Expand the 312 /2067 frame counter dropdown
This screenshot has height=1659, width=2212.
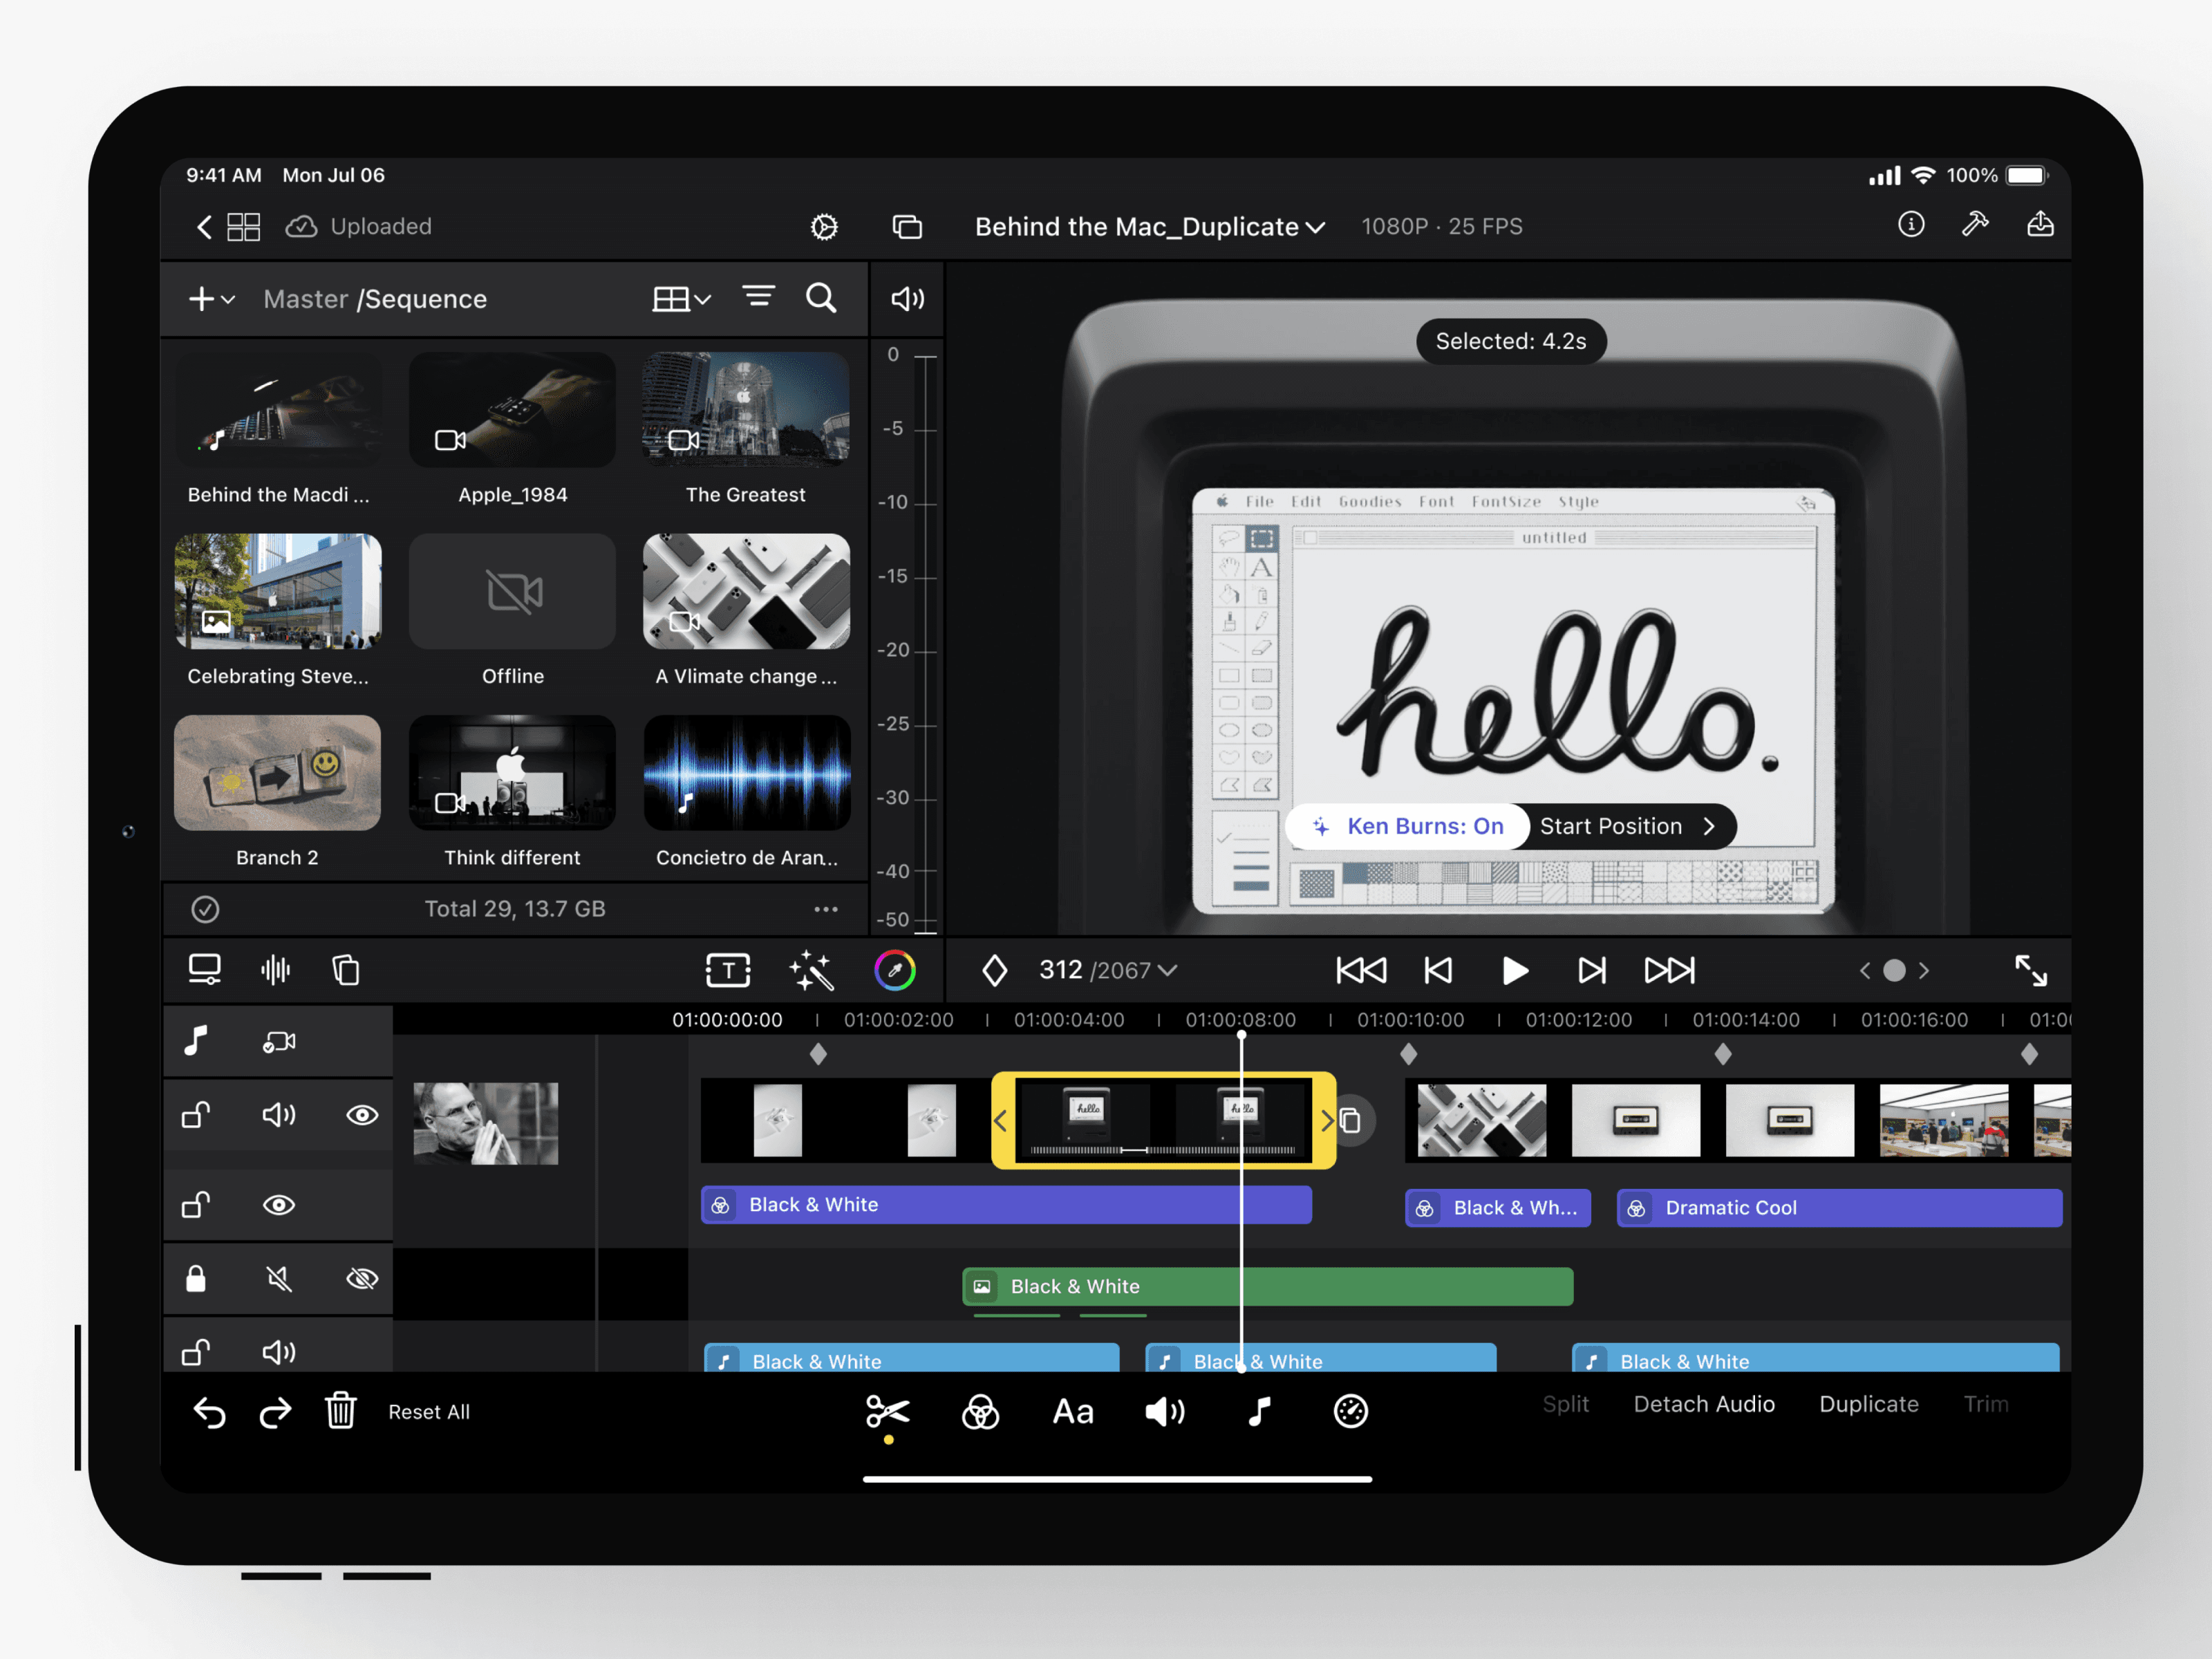coord(1108,970)
